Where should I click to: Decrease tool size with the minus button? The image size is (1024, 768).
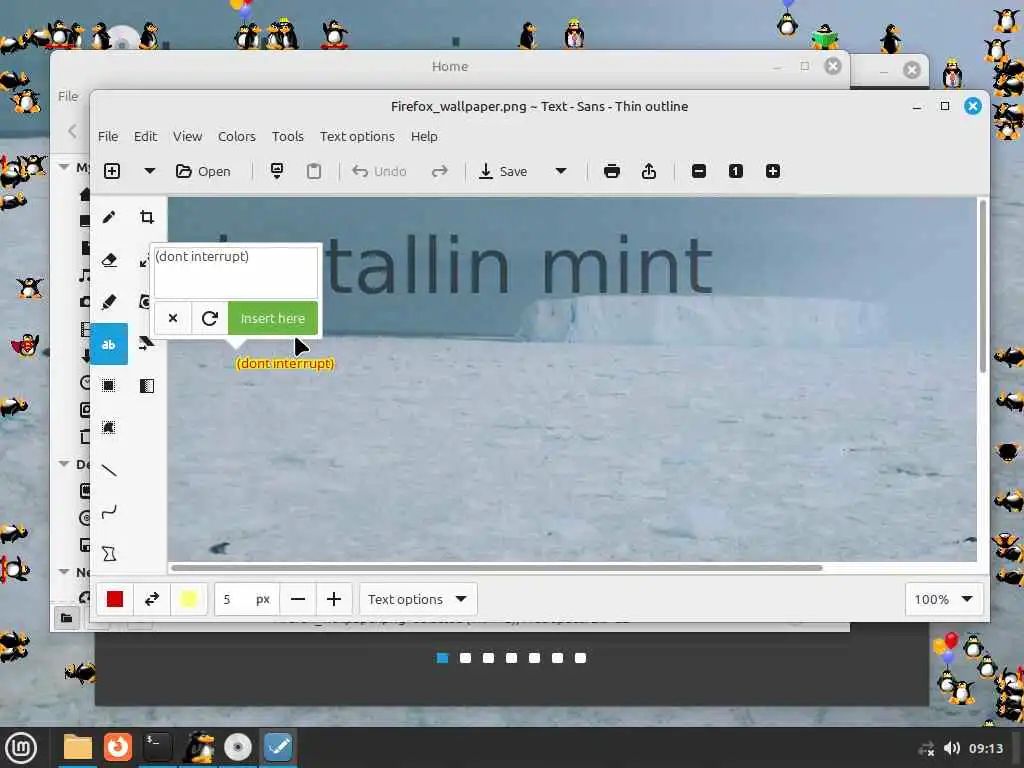[298, 599]
